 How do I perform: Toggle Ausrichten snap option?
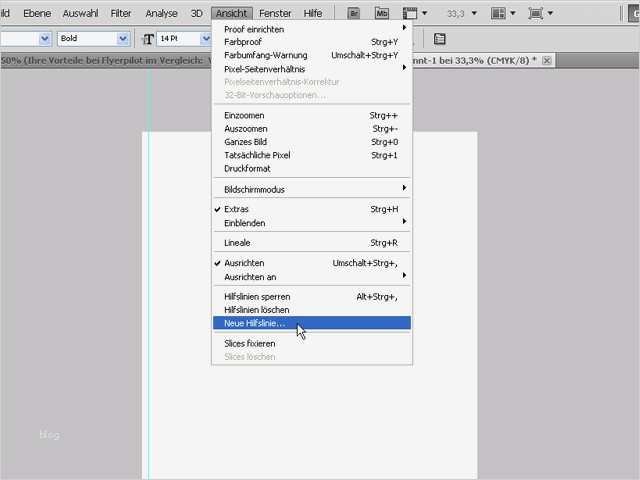[312, 263]
